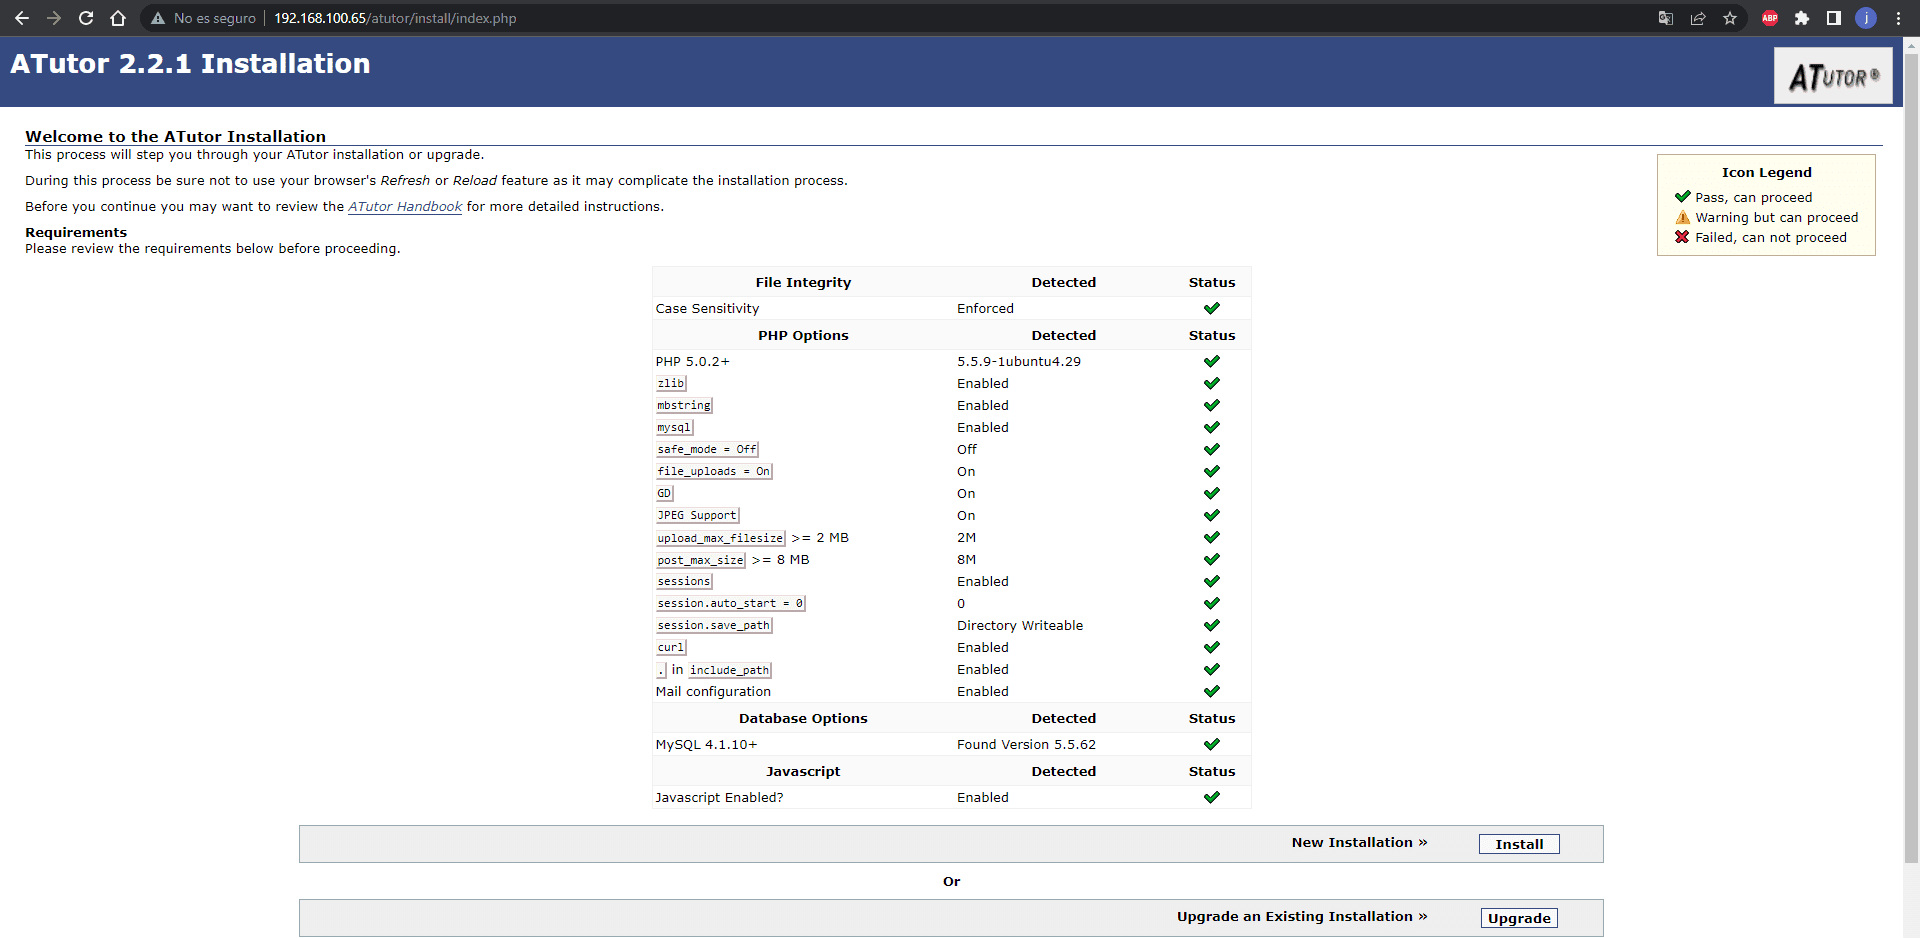The width and height of the screenshot is (1920, 938).
Task: Open the AdBlock Plus extension icon
Action: [x=1770, y=18]
